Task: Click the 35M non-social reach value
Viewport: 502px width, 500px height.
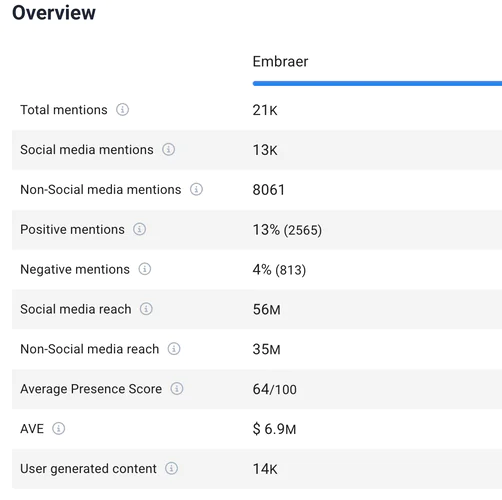Action: coord(266,349)
